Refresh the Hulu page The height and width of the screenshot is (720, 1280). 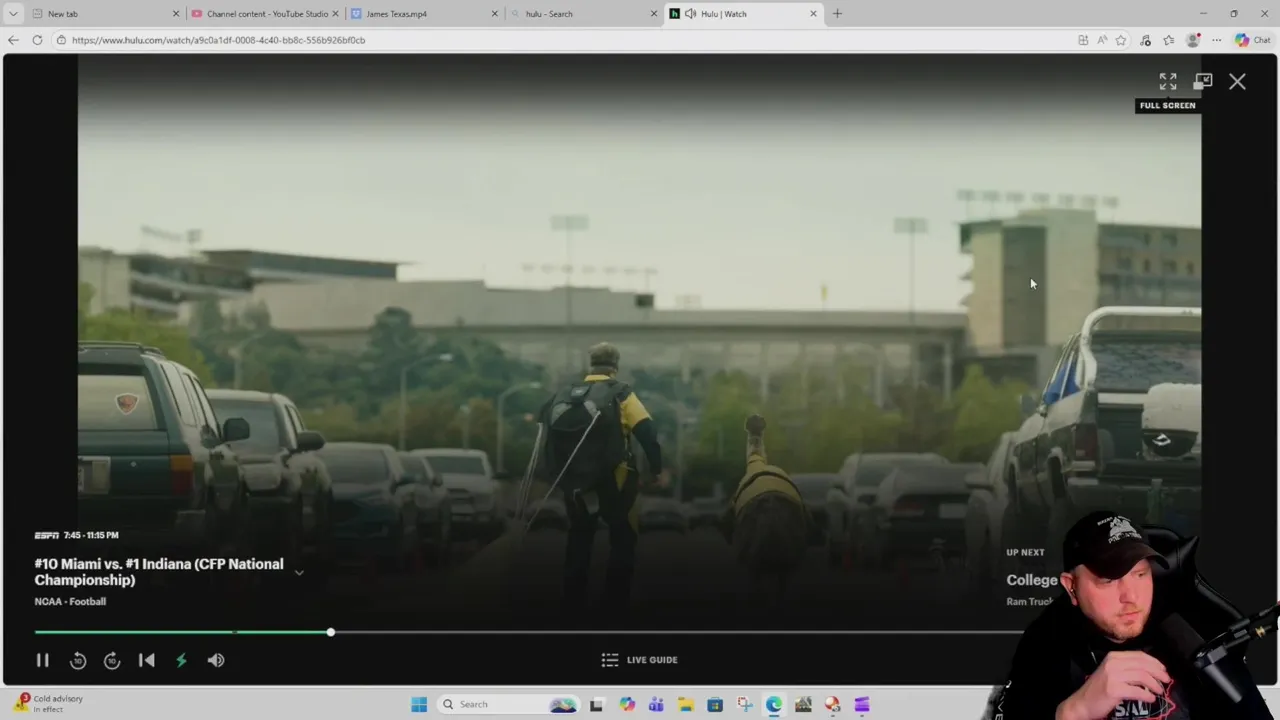click(x=37, y=40)
